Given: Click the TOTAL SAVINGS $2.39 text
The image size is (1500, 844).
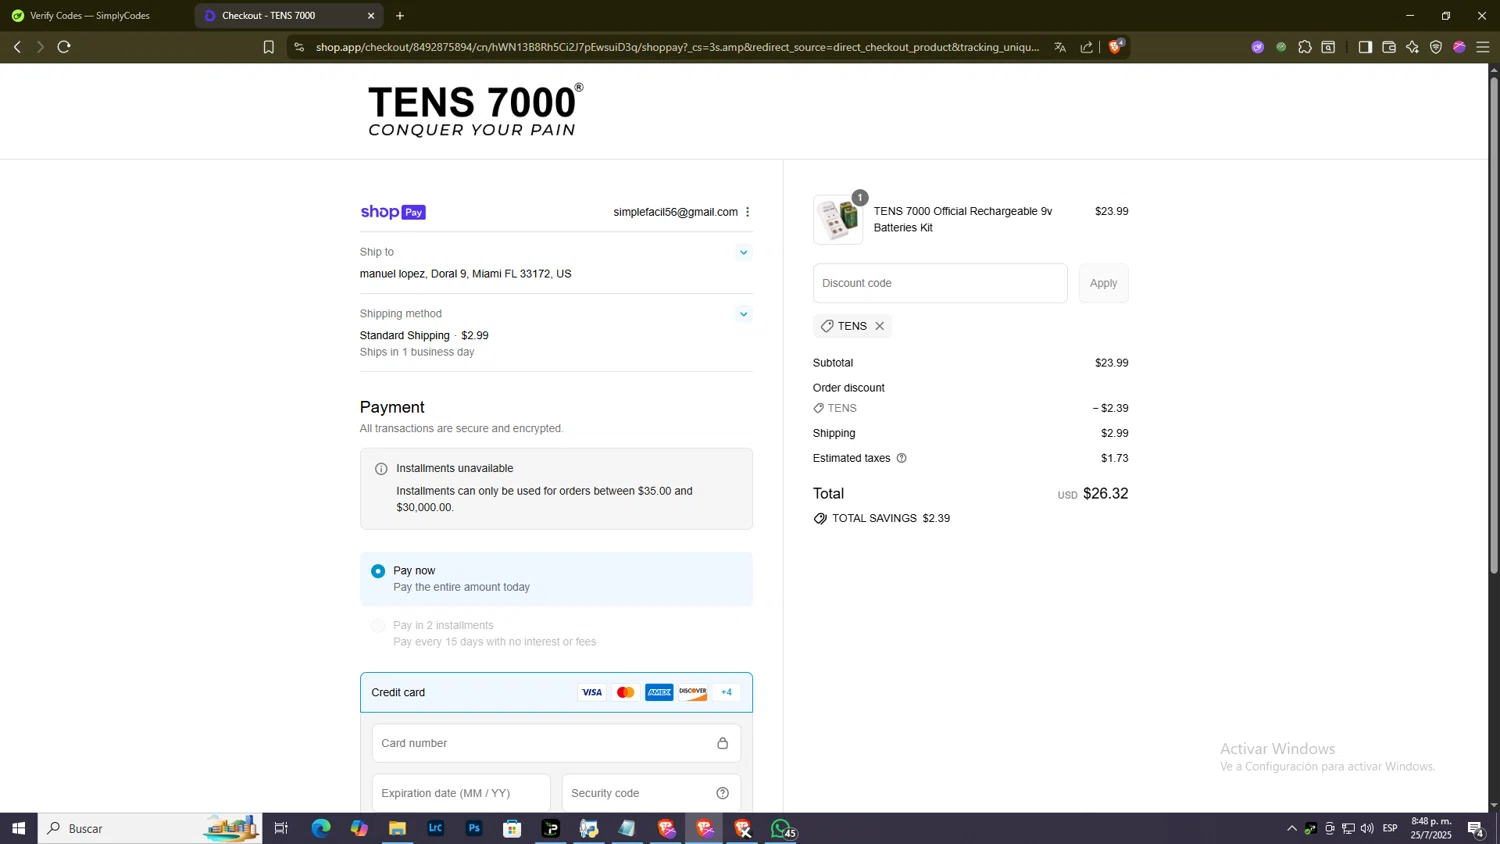Looking at the screenshot, I should pos(891,518).
